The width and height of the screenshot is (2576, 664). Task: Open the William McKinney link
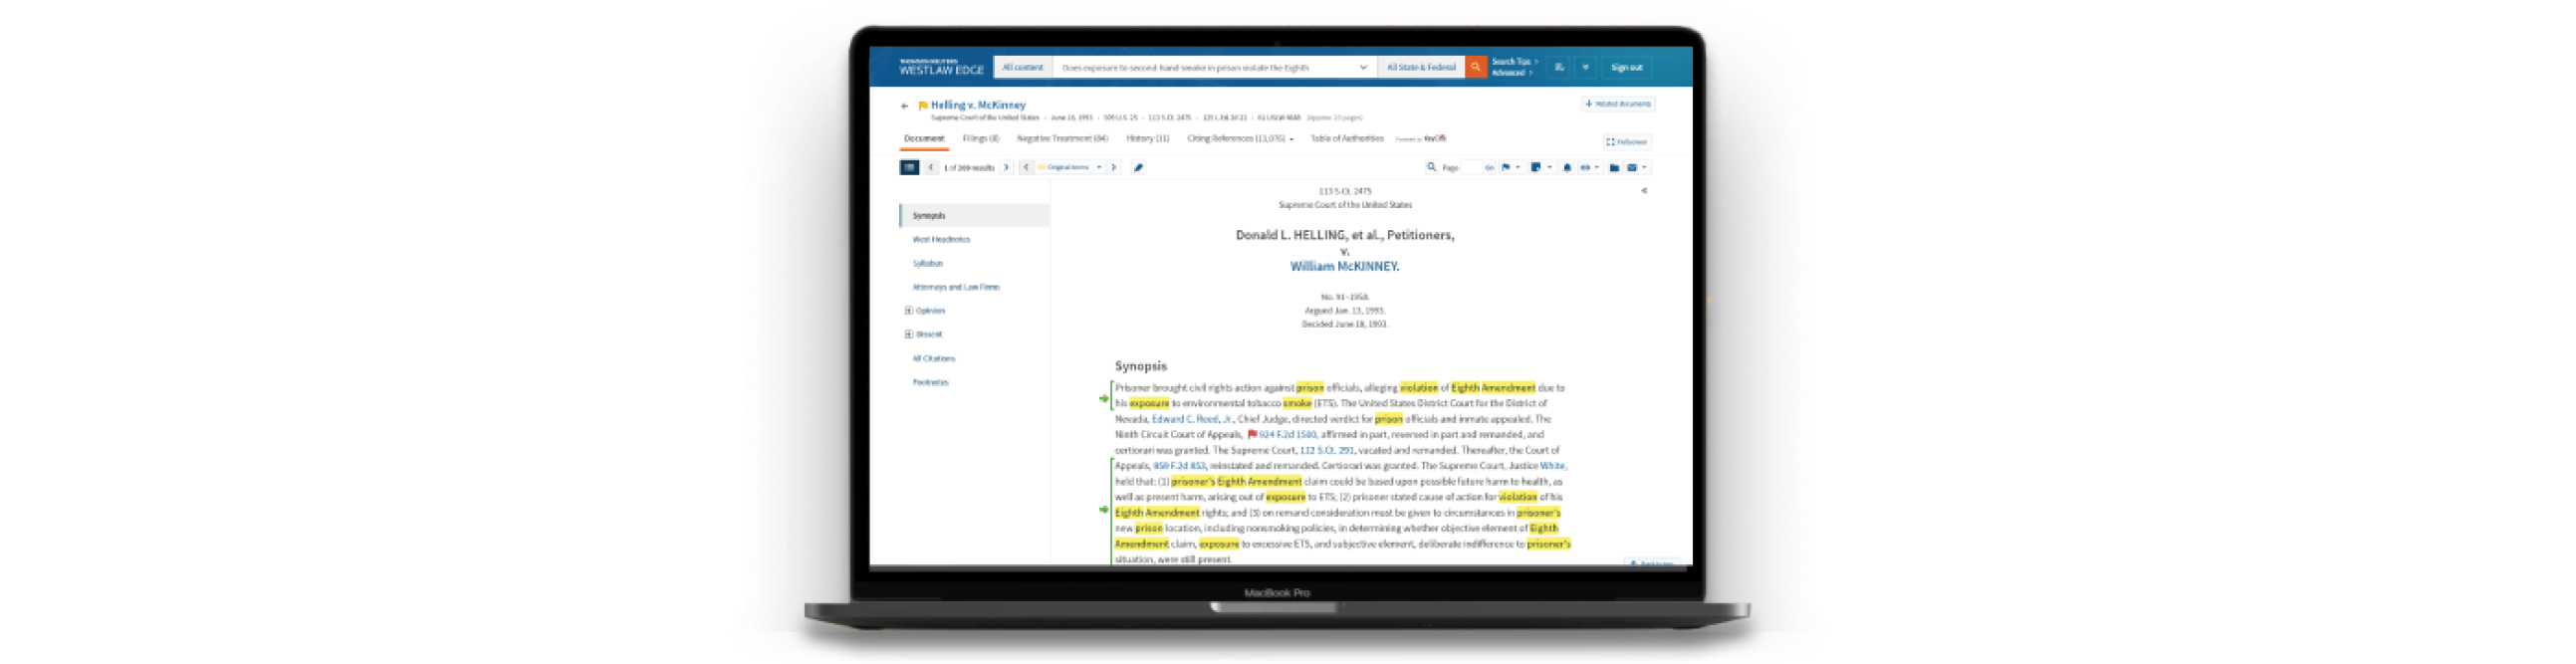1344,267
